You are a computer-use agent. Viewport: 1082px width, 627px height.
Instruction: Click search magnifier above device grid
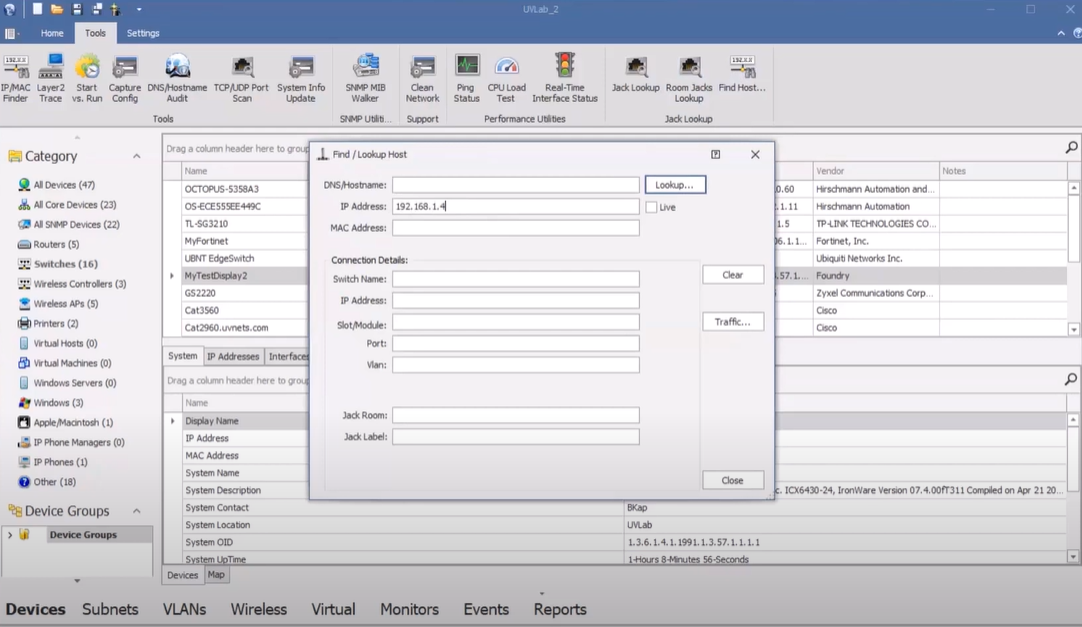[1071, 148]
